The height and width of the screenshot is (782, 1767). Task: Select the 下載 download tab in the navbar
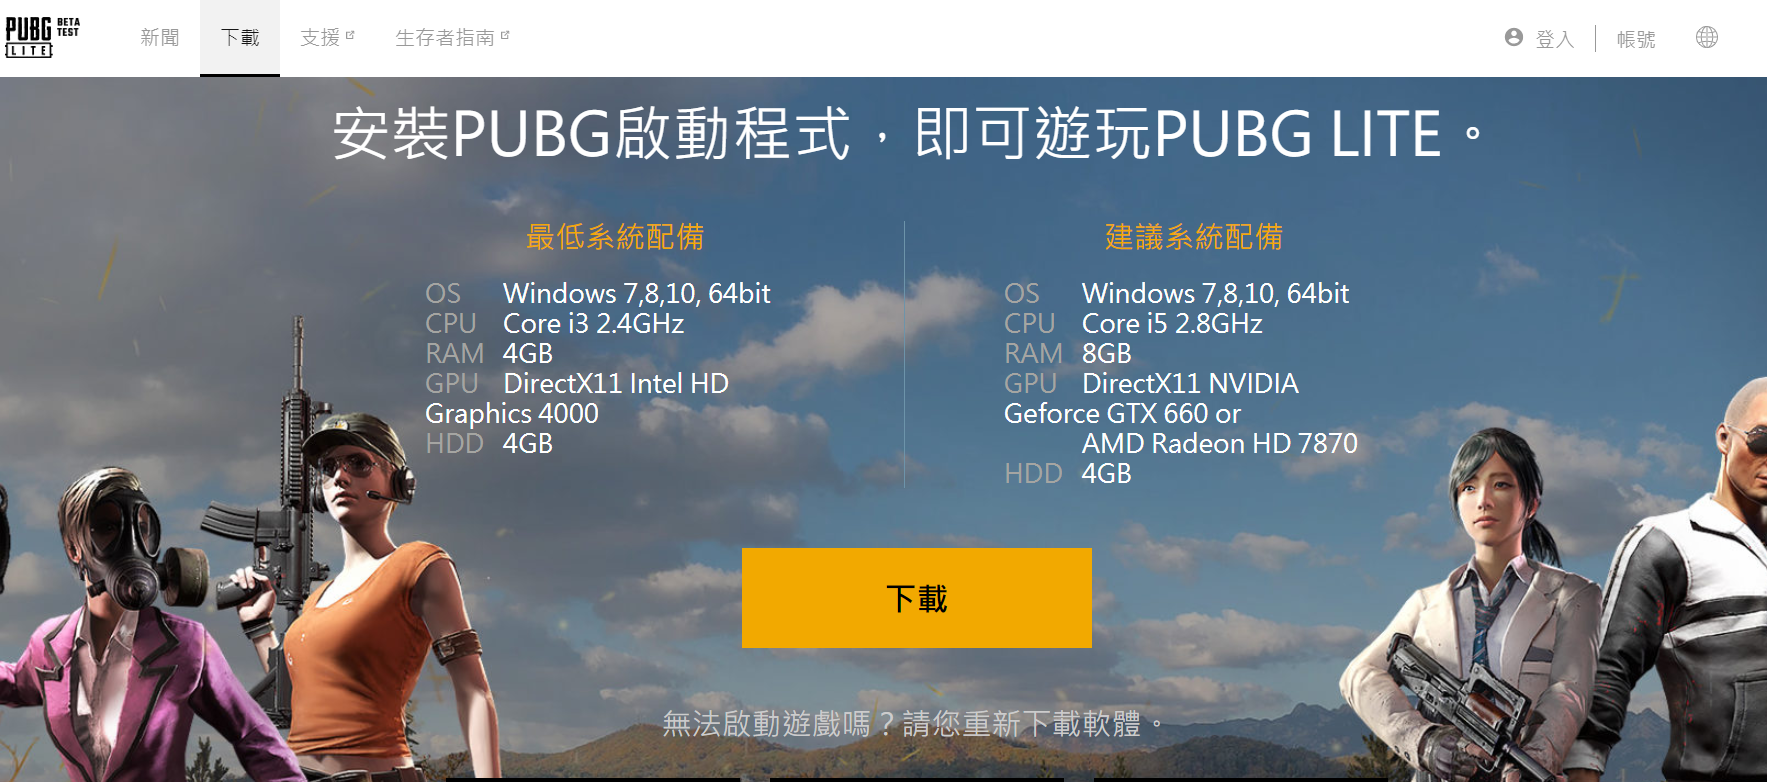[240, 38]
